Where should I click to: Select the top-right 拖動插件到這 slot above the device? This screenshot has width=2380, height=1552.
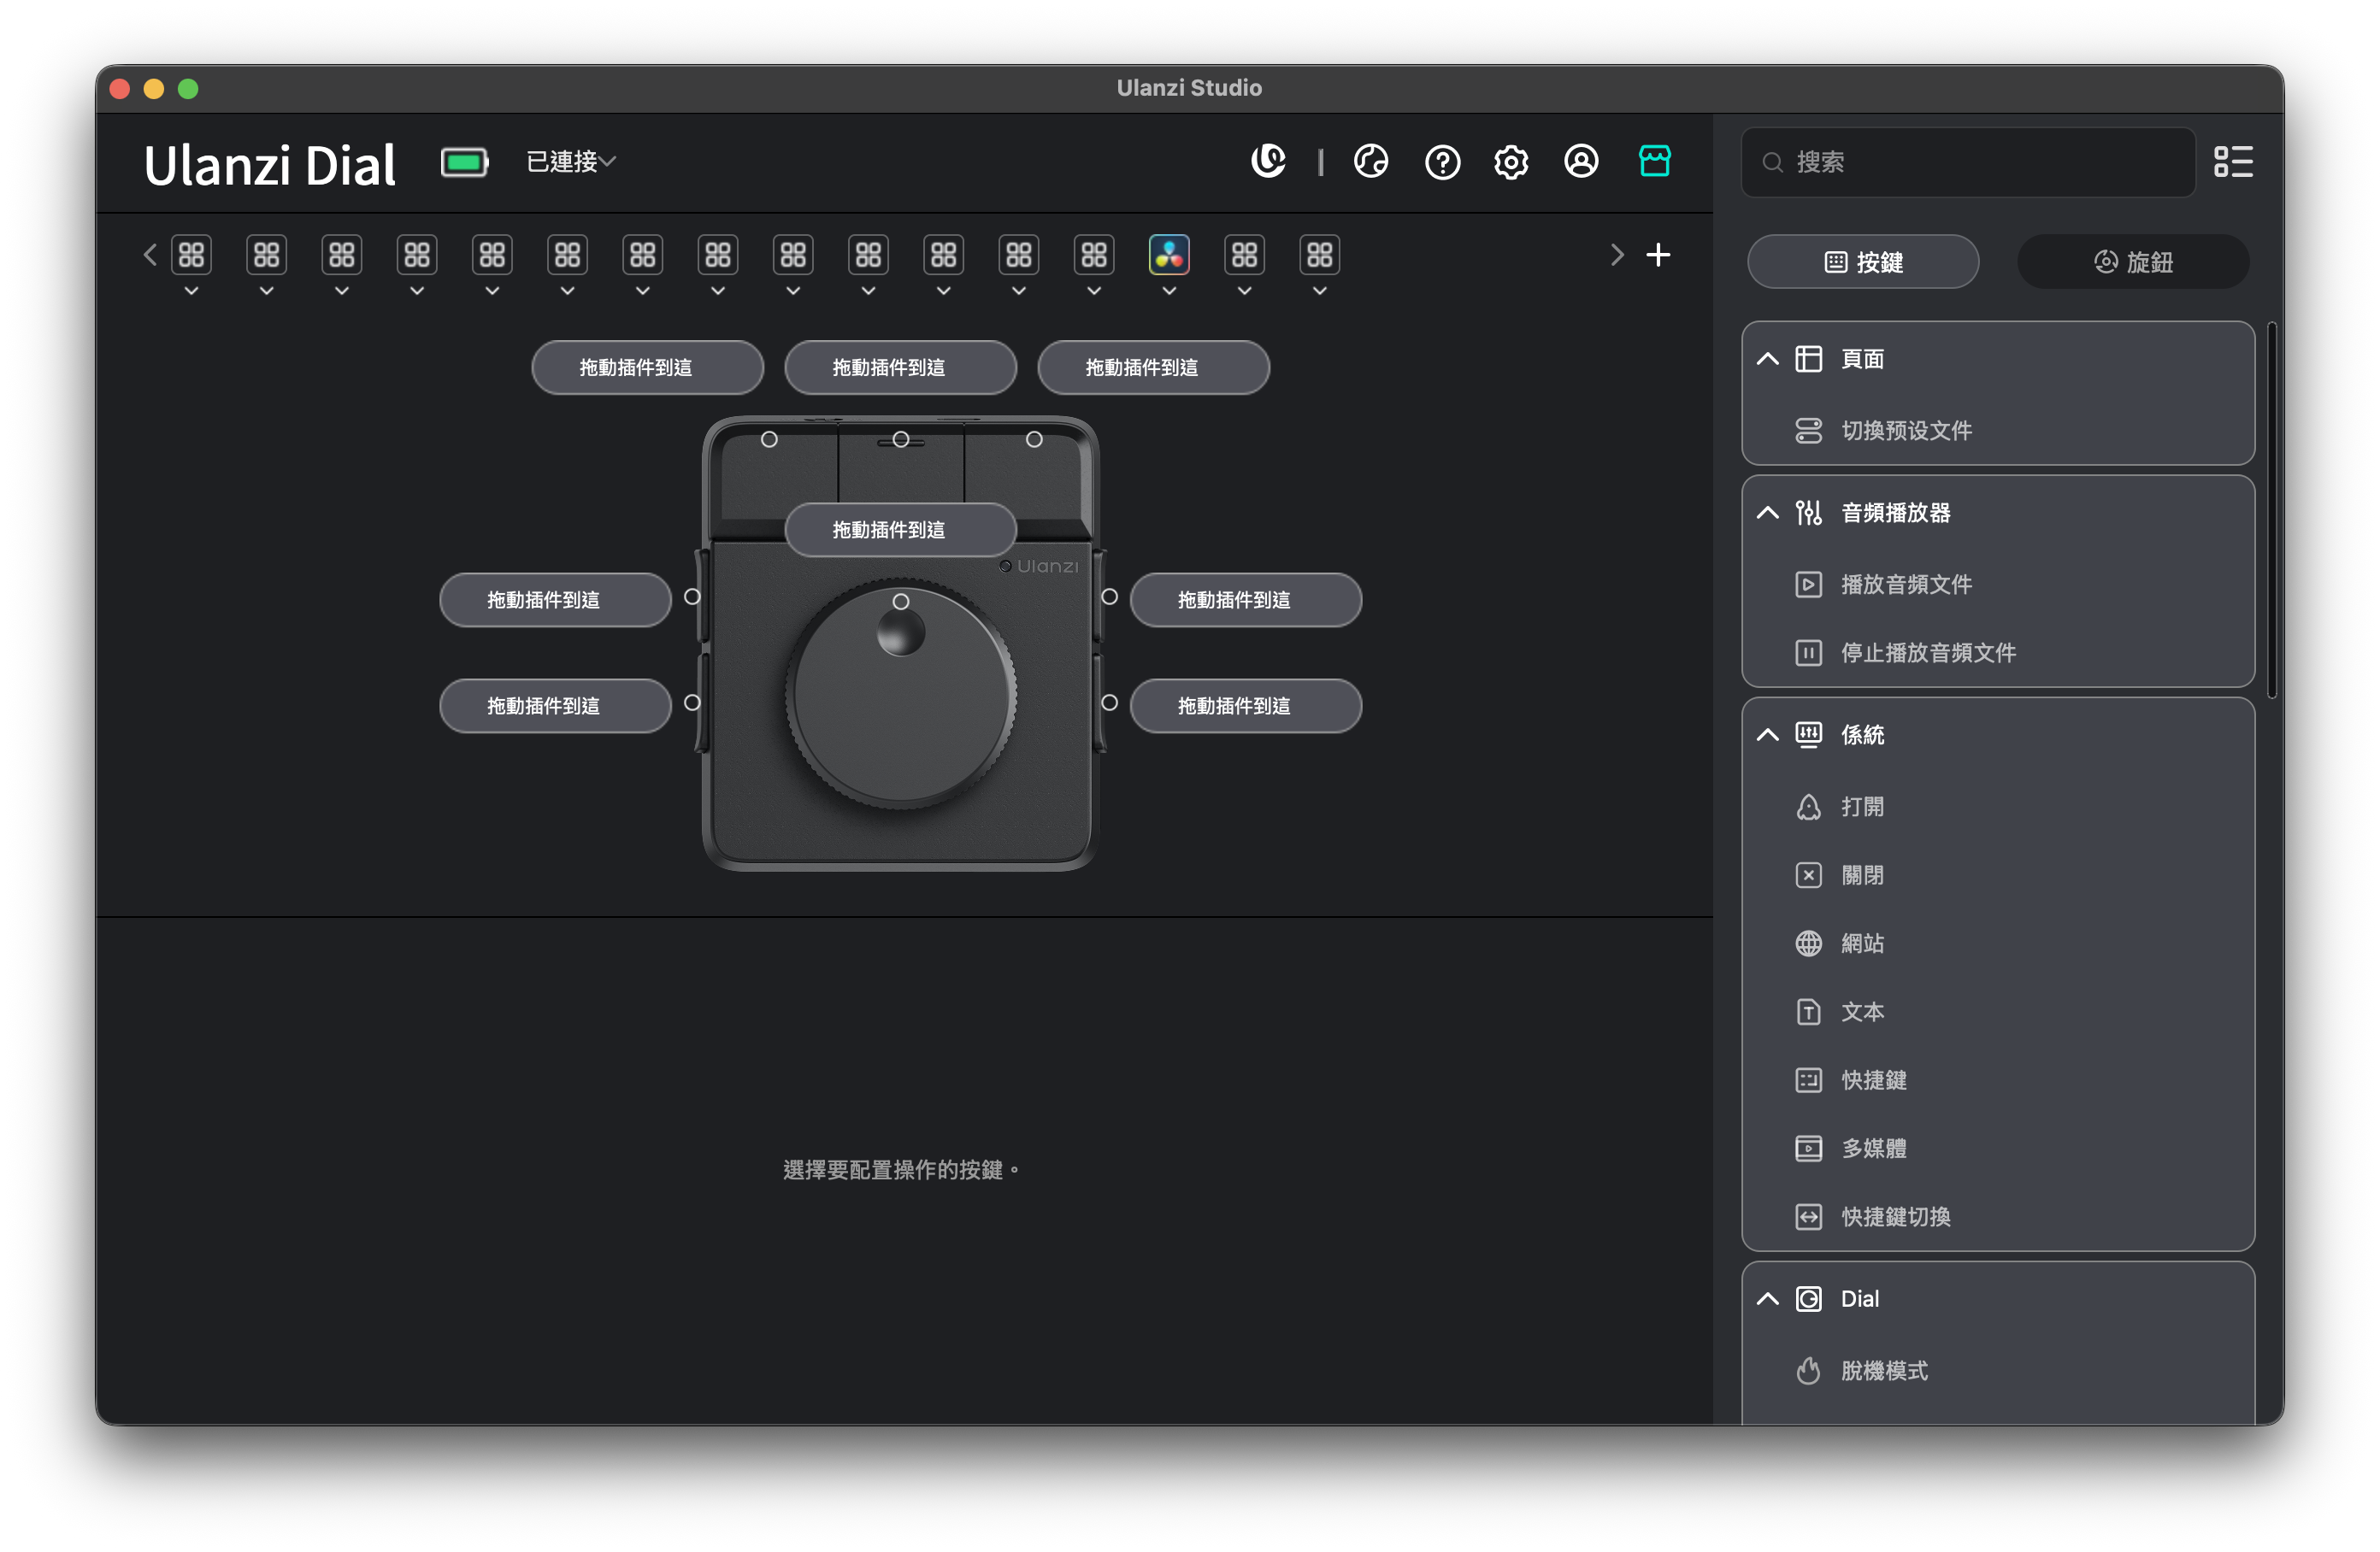coord(1153,367)
